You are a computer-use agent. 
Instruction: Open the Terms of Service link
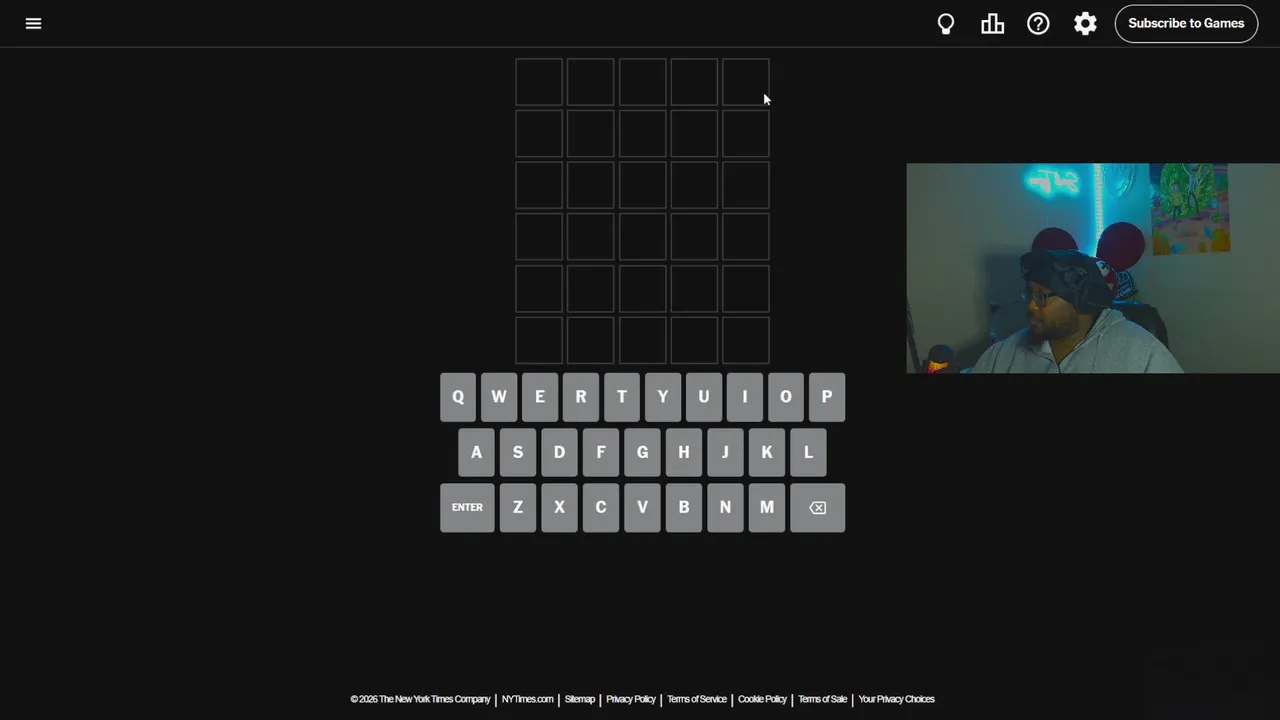[697, 699]
